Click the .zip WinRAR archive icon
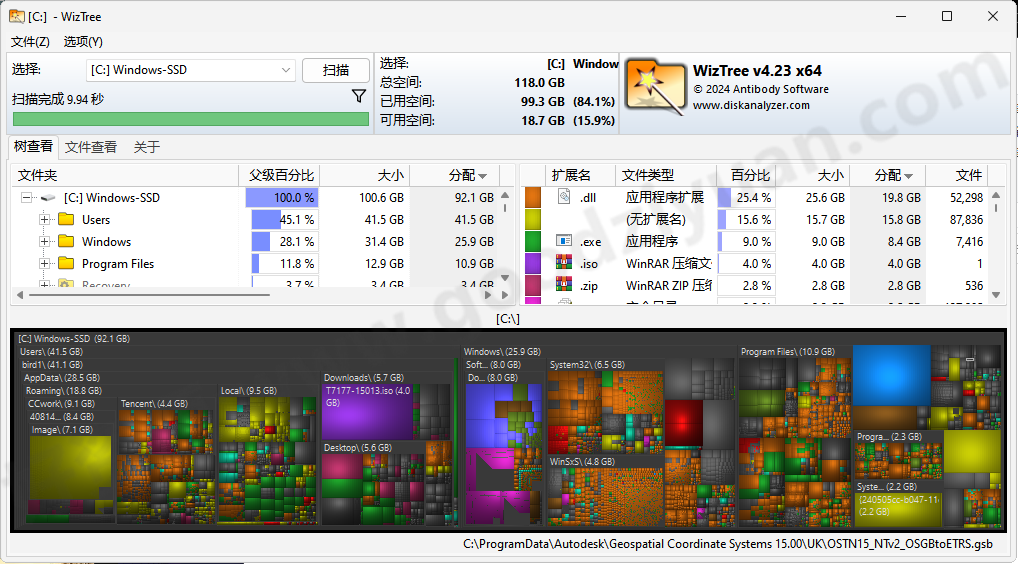Viewport: 1018px width, 564px height. tap(564, 285)
